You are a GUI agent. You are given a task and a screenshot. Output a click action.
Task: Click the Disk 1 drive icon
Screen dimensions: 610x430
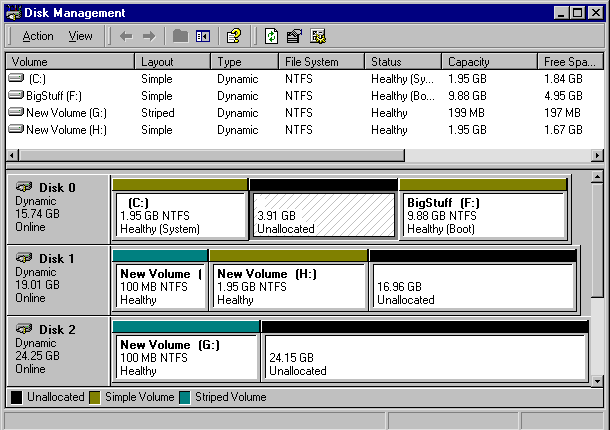(x=24, y=258)
